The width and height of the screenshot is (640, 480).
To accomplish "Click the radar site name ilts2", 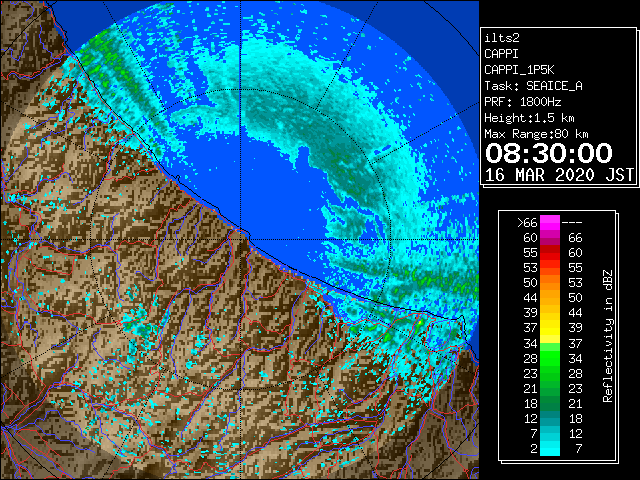I will click(x=502, y=38).
